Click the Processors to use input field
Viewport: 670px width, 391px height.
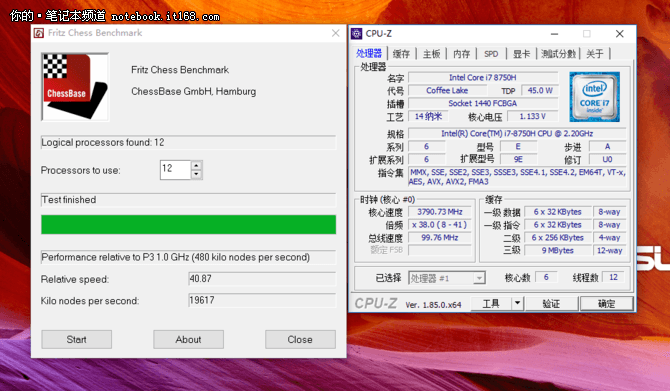175,170
